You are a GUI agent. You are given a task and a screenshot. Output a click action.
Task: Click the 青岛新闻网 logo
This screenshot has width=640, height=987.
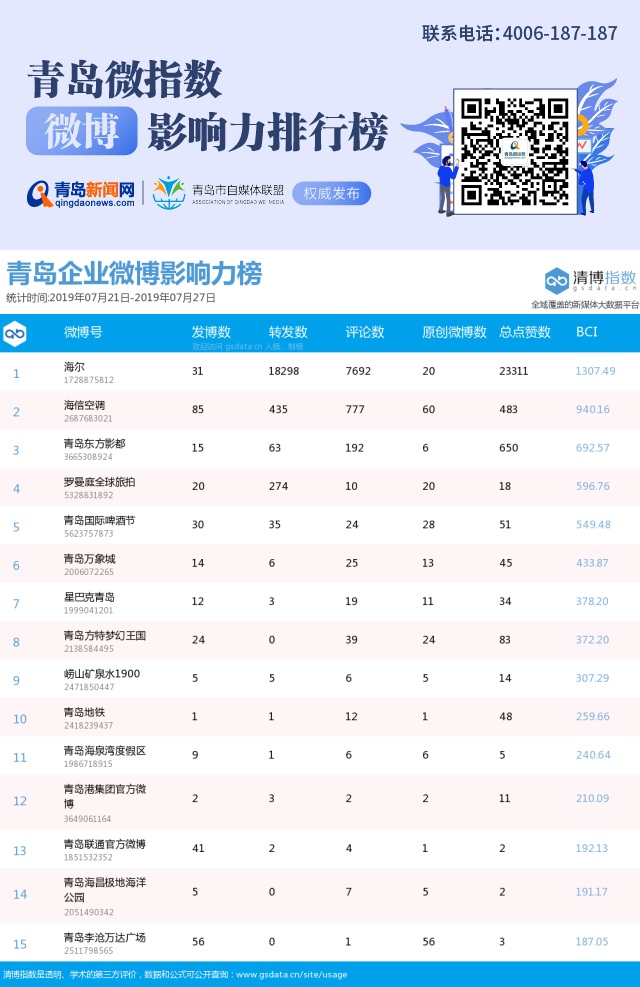(81, 193)
